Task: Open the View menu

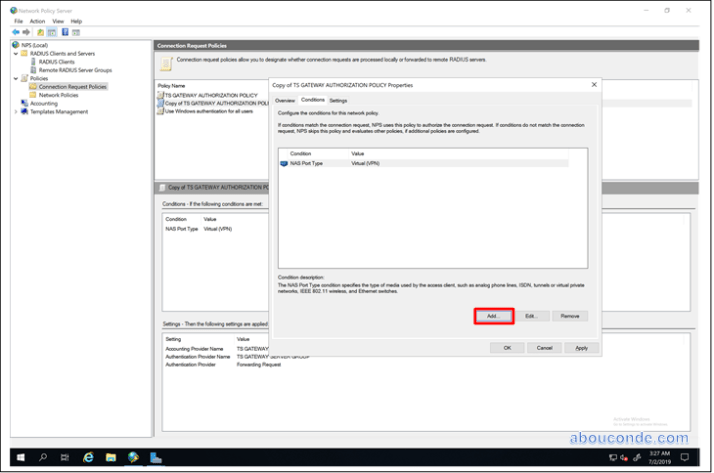Action: (x=56, y=20)
